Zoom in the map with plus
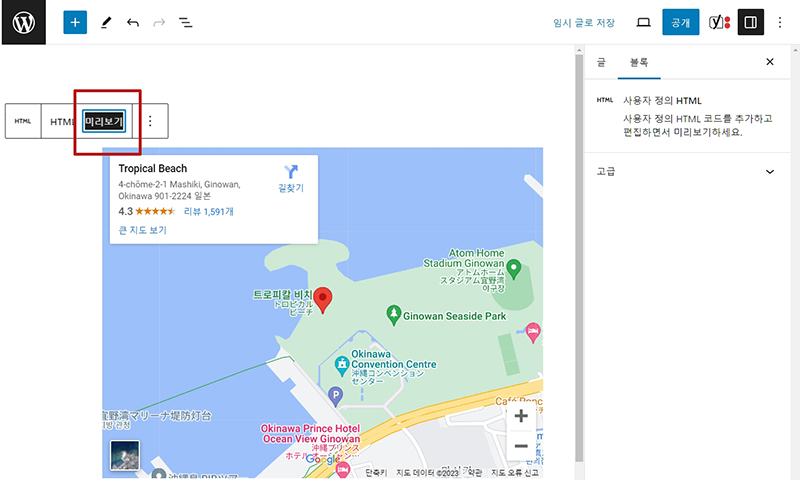The height and width of the screenshot is (480, 800). pos(521,416)
